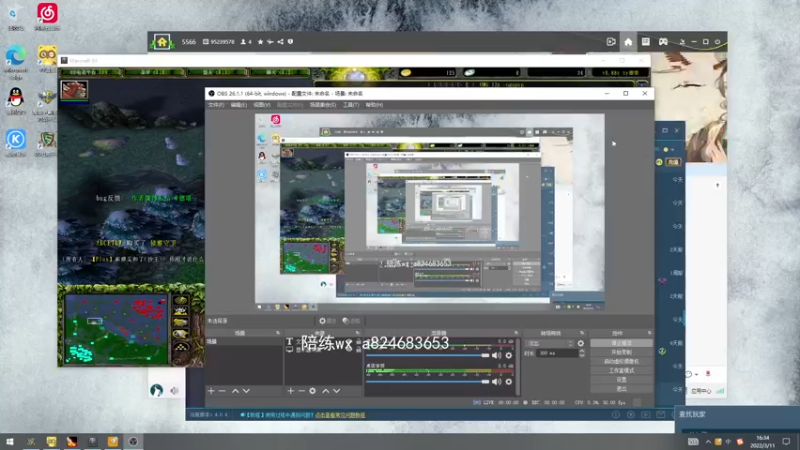Click the bottom minimap formation button
800x450 pixels.
click(181, 346)
